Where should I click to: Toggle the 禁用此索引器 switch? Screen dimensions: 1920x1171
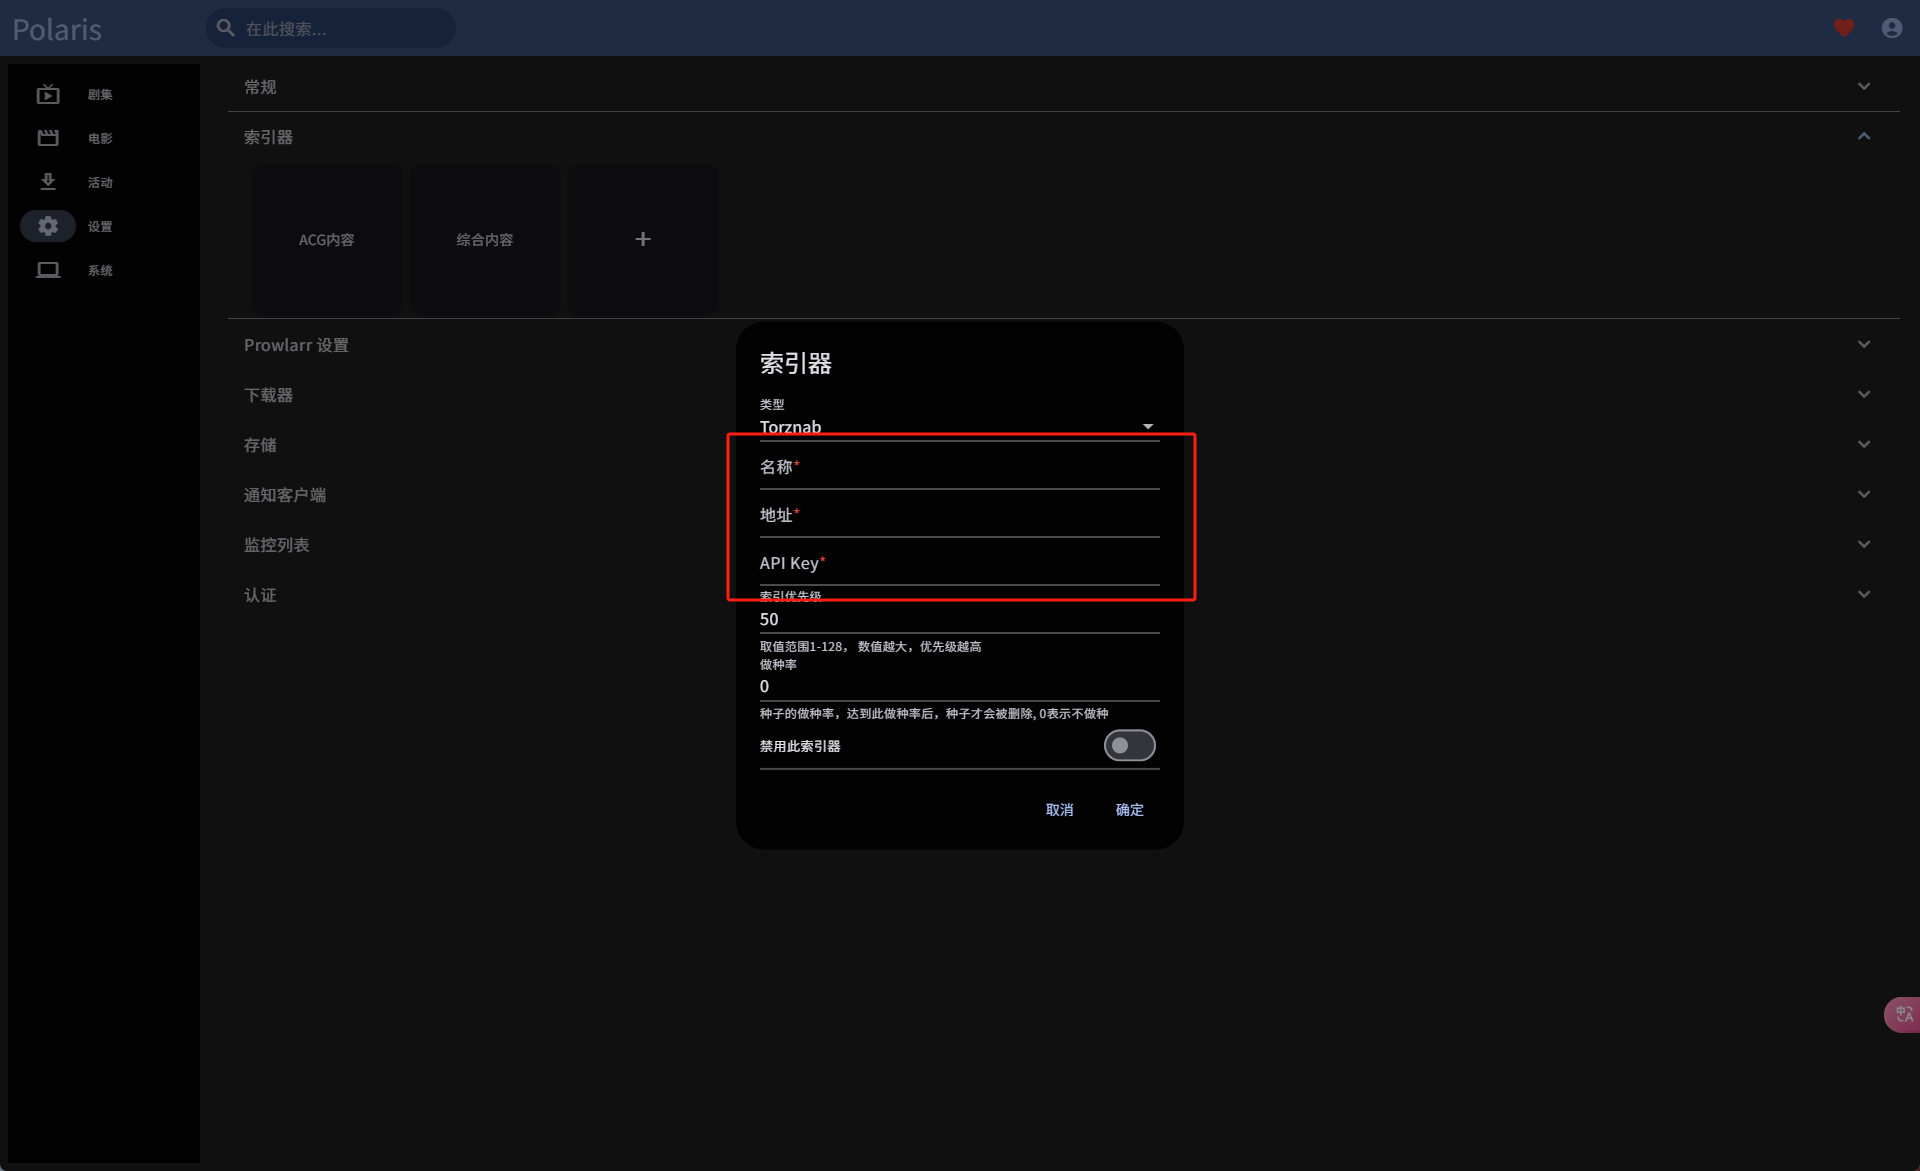pos(1130,745)
